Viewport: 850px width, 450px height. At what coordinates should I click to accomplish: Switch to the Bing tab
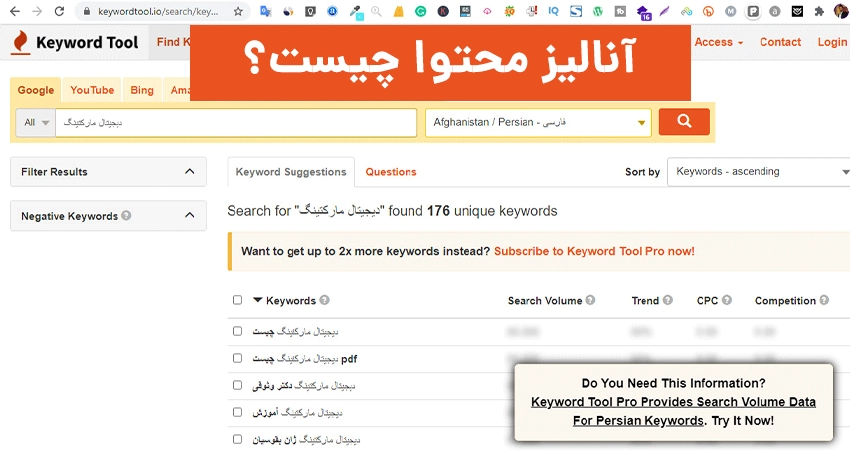coord(142,91)
